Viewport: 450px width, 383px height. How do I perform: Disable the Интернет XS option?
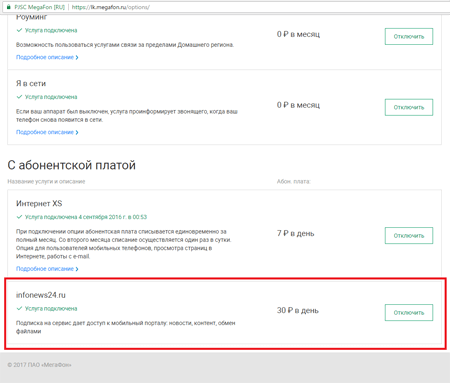(x=409, y=236)
